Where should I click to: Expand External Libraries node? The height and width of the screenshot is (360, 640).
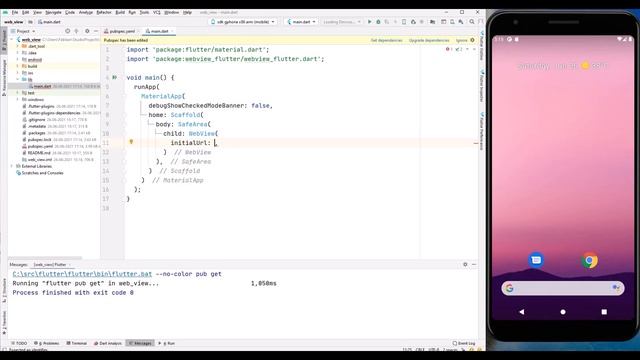[x=12, y=166]
